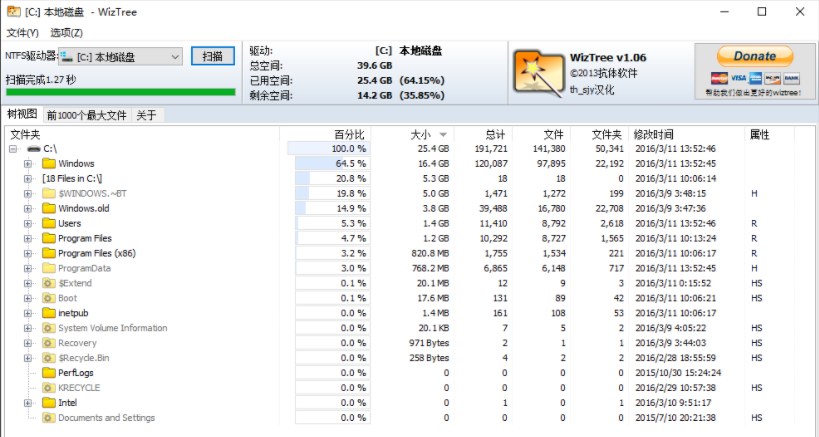Click the 39,488 total count value
The height and width of the screenshot is (437, 819).
point(493,208)
